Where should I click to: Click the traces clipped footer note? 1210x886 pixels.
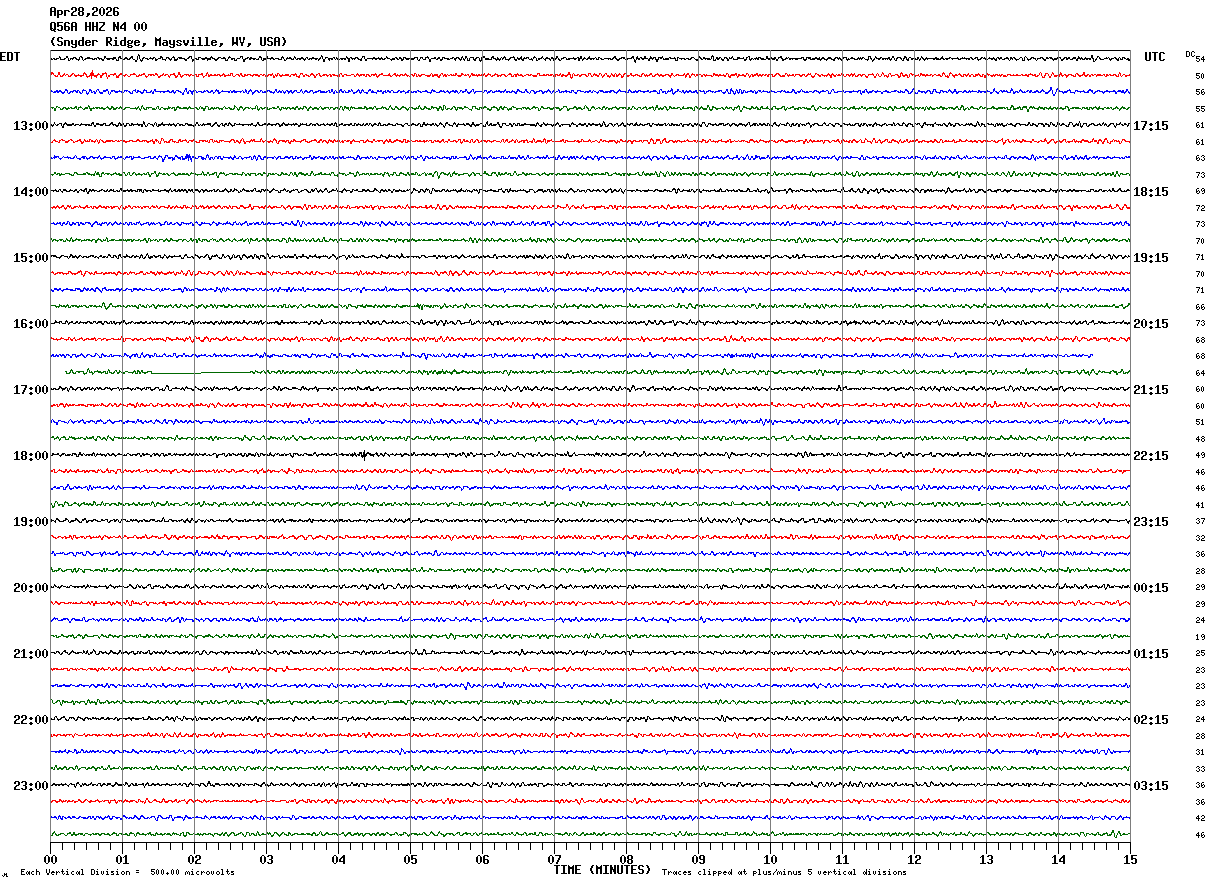coord(784,872)
